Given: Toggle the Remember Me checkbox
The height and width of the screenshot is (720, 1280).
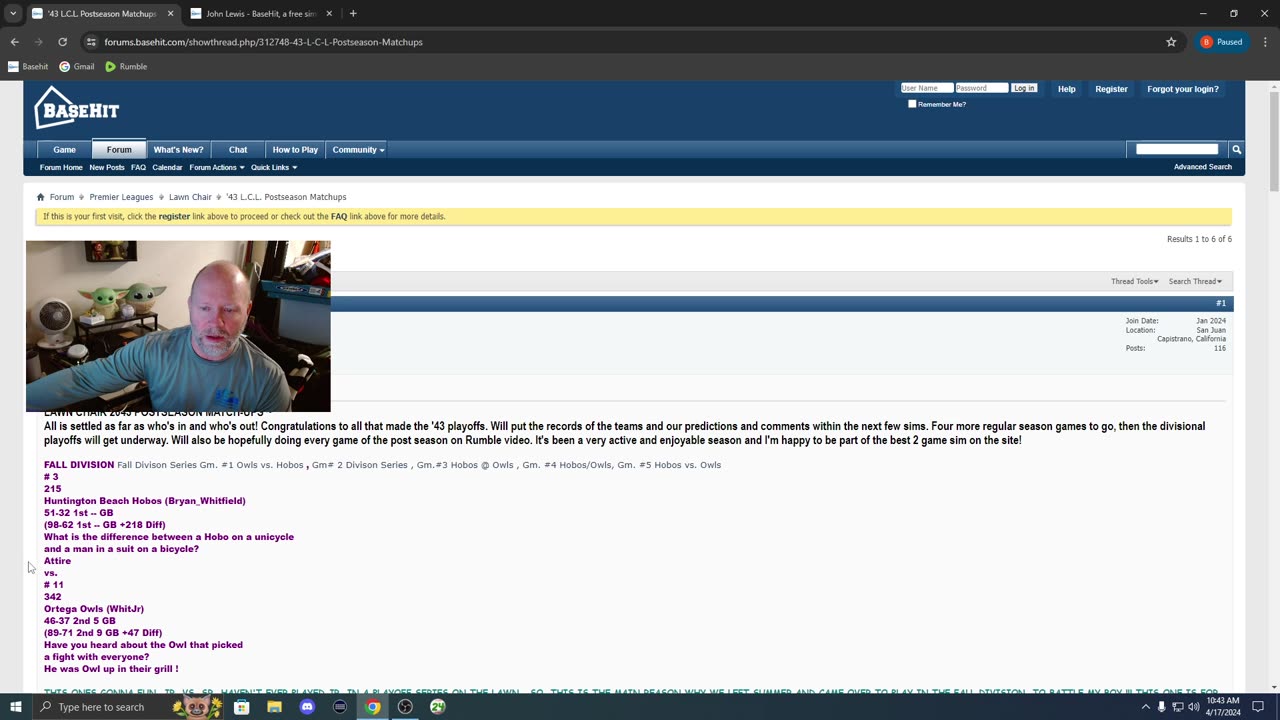Looking at the screenshot, I should point(912,104).
